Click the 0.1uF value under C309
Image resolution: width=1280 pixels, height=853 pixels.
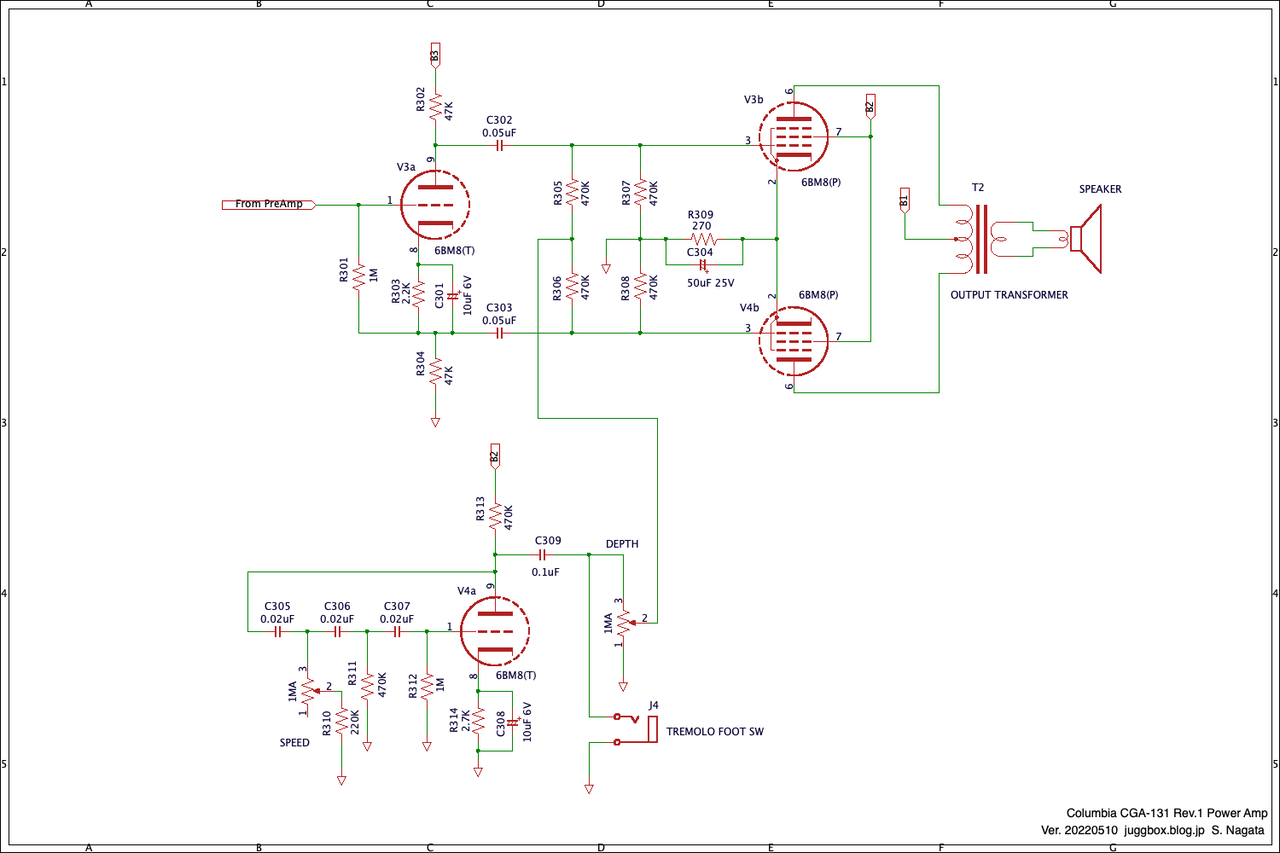[x=545, y=573]
